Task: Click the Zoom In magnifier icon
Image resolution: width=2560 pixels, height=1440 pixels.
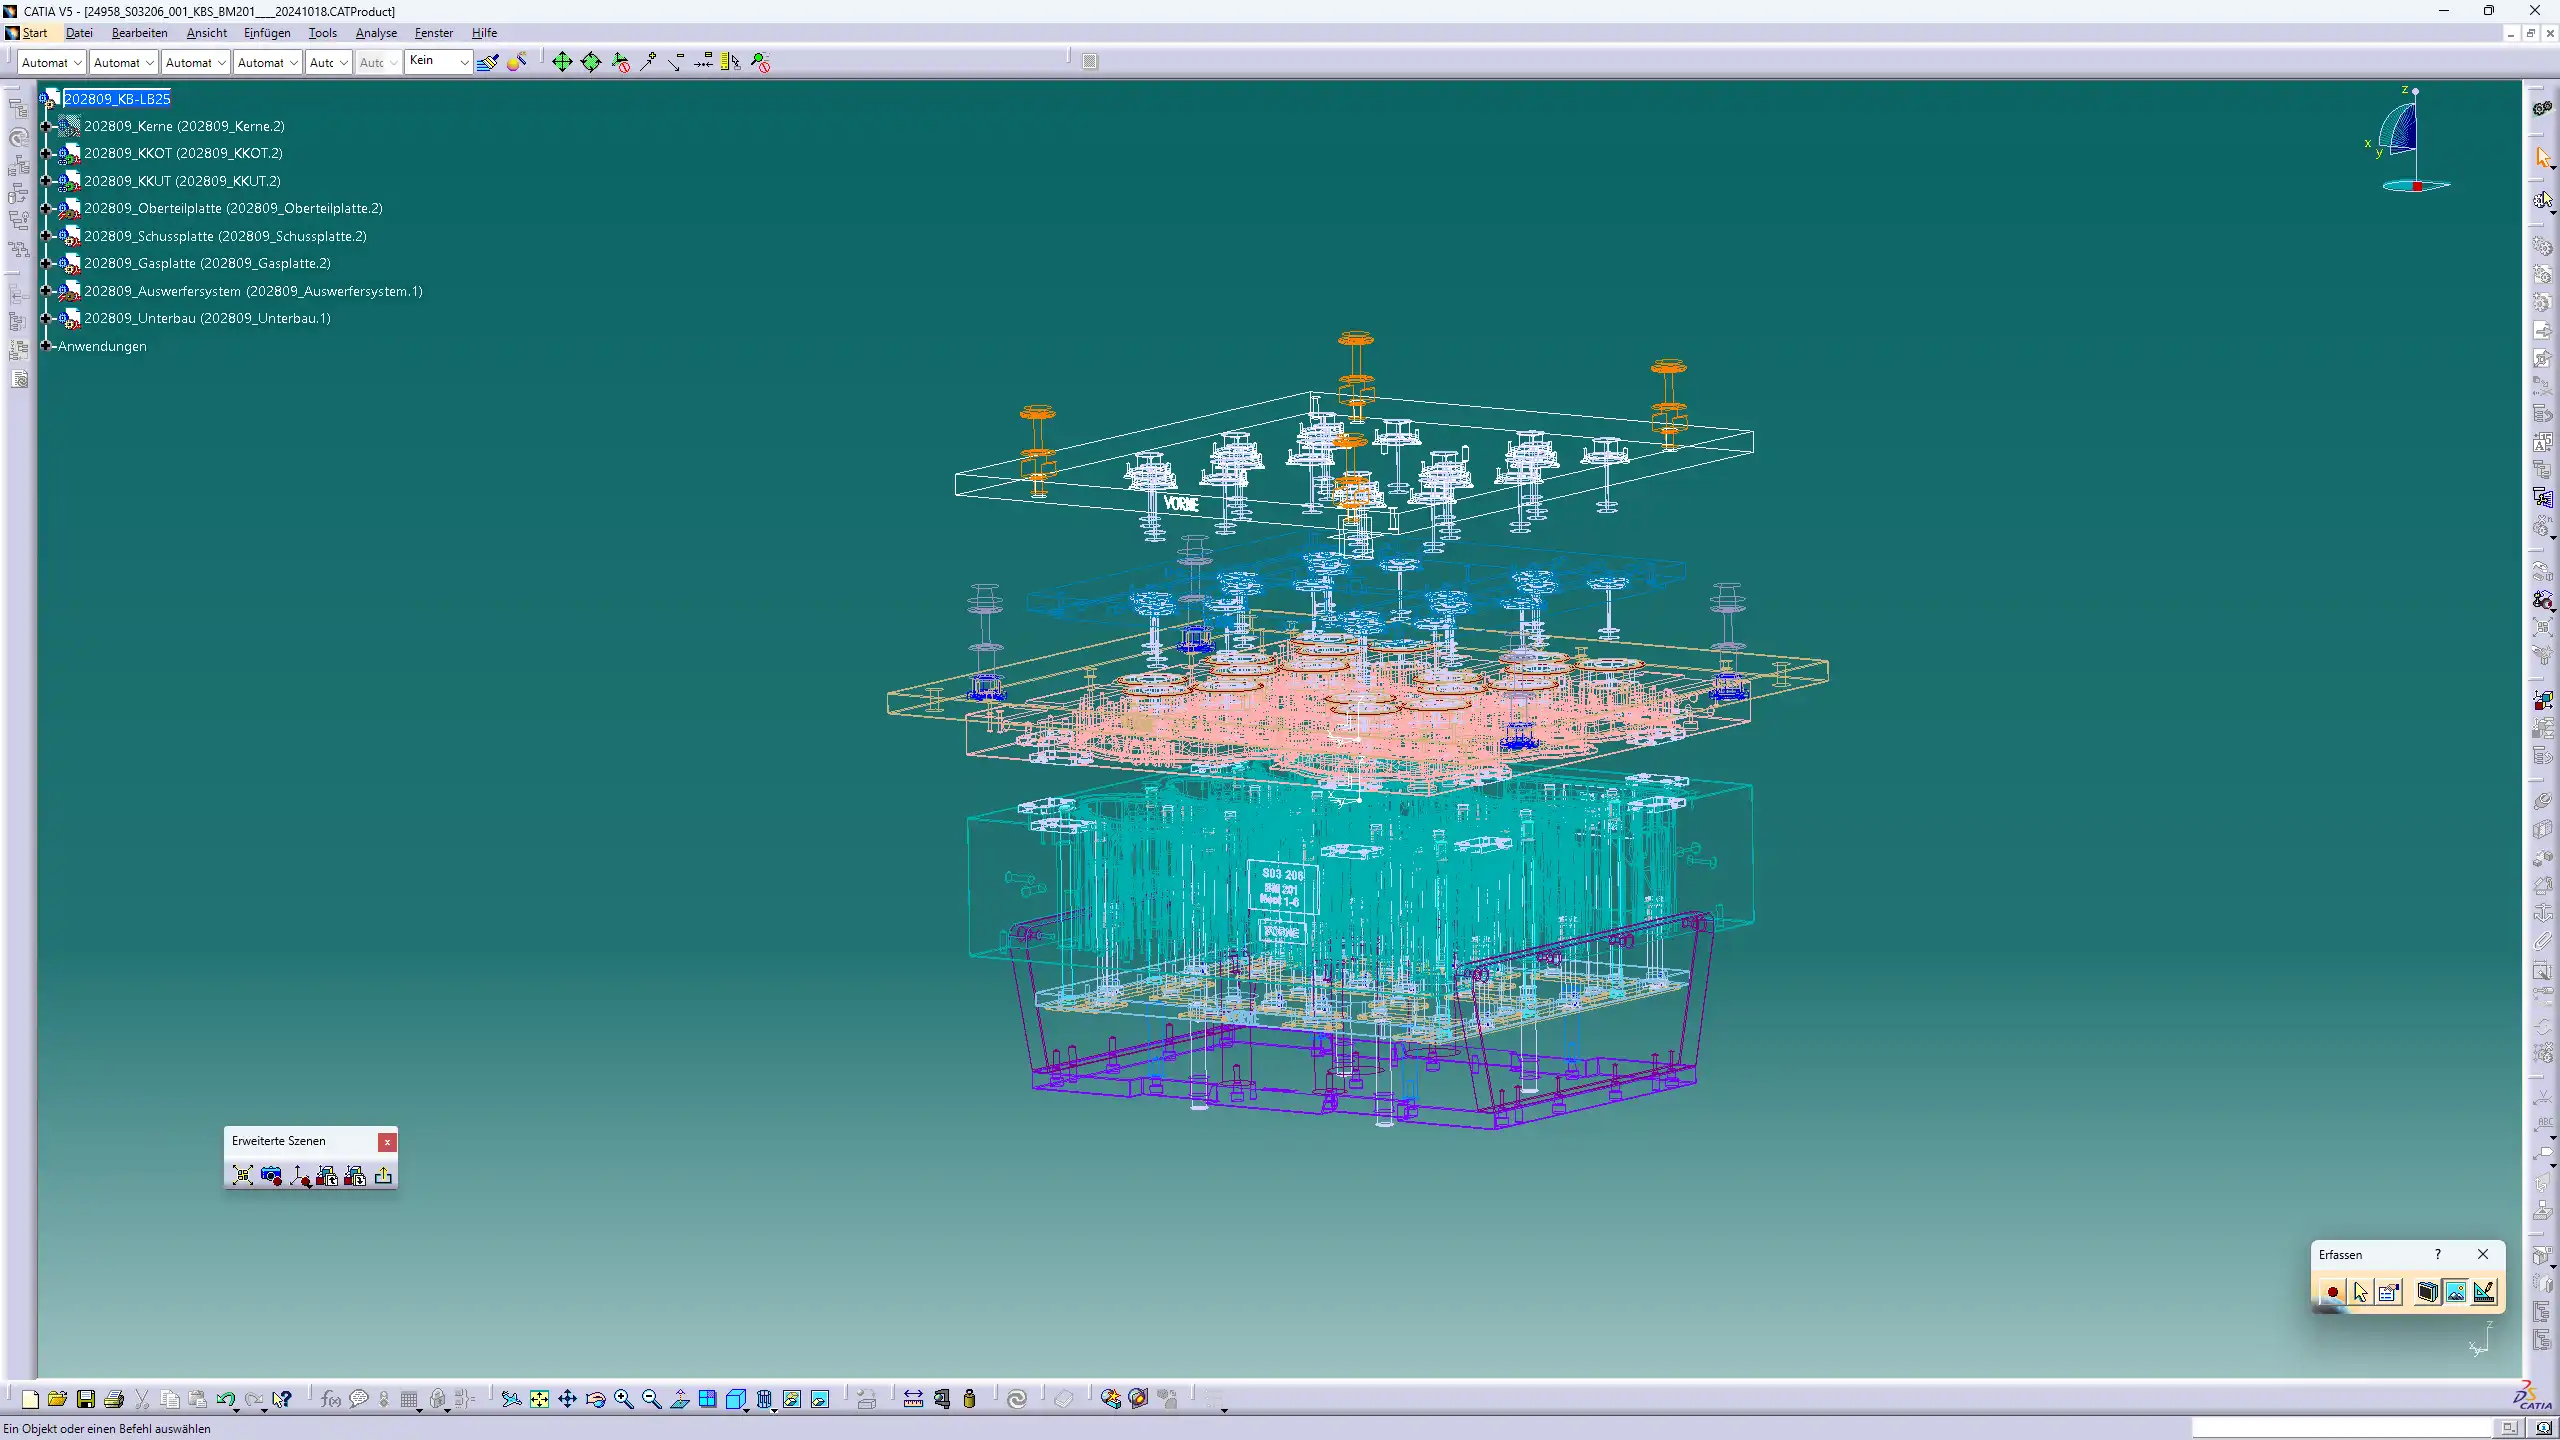Action: click(x=623, y=1399)
